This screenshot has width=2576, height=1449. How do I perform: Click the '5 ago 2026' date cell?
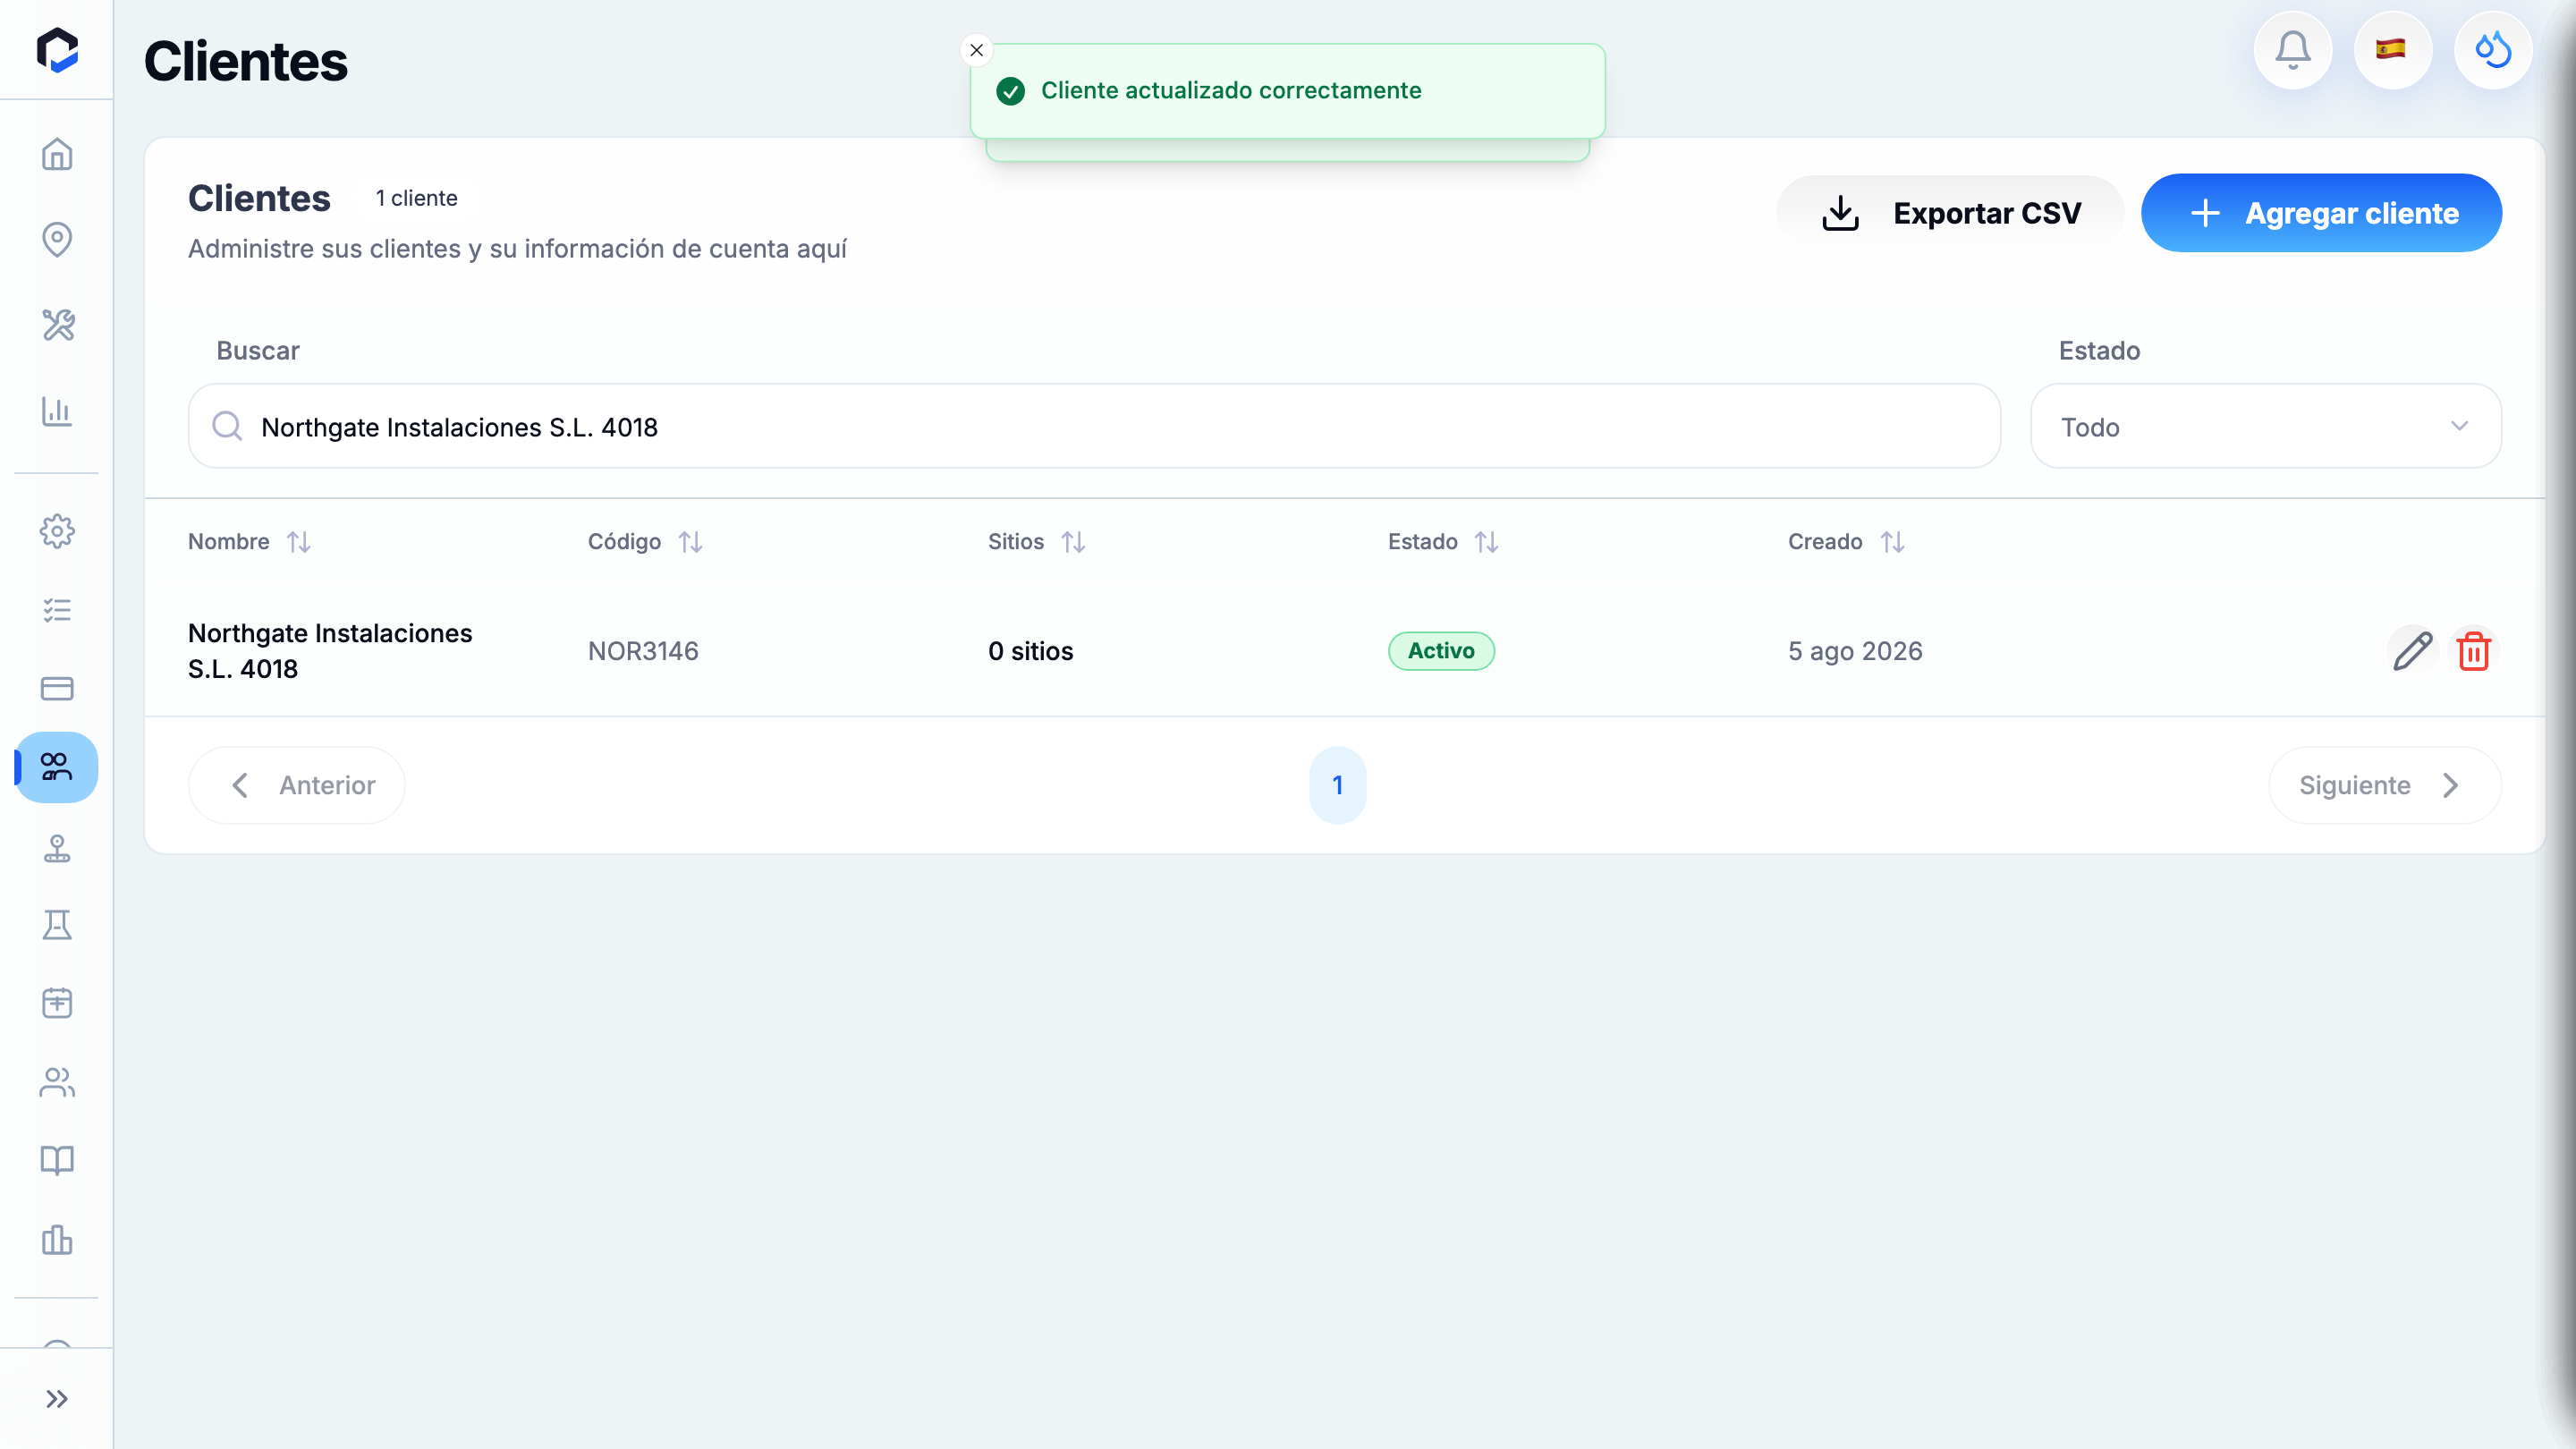point(1855,651)
